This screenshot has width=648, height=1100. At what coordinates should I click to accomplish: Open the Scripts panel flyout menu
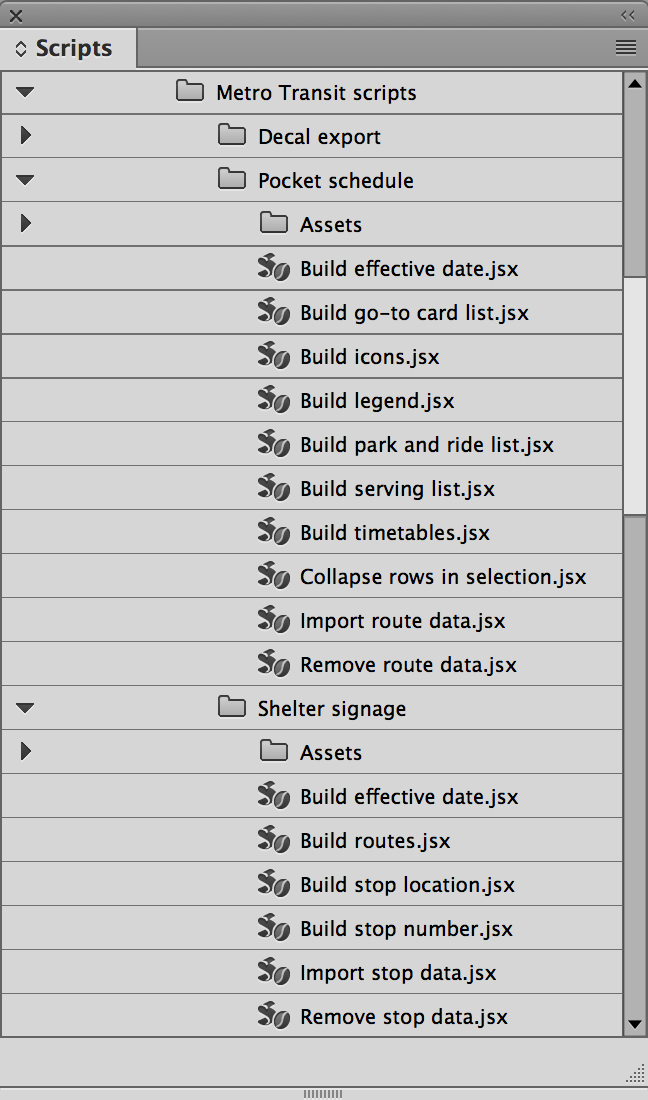click(626, 47)
